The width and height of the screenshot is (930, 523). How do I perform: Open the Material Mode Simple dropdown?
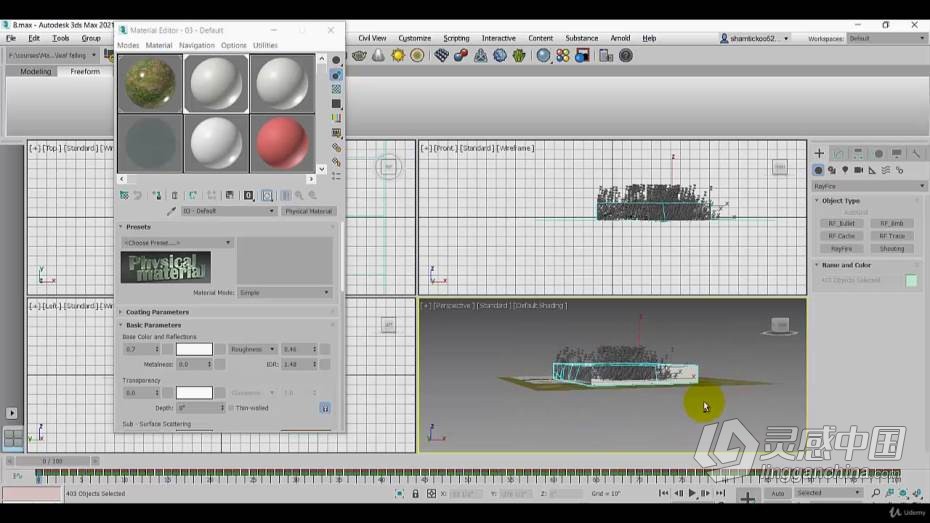[x=284, y=293]
